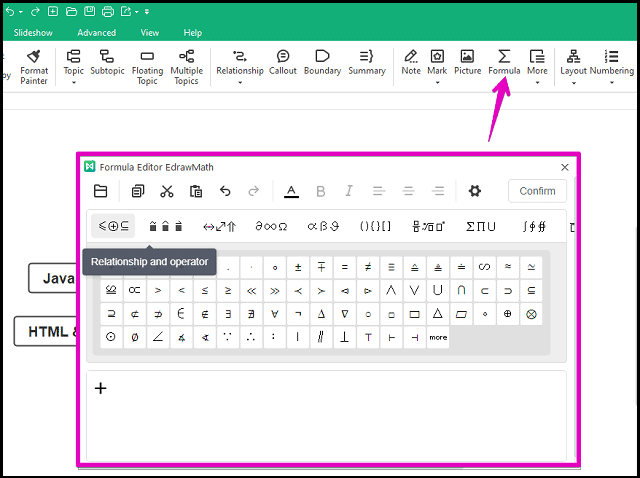640x478 pixels.
Task: Undo in the Formula Editor
Action: 225,191
